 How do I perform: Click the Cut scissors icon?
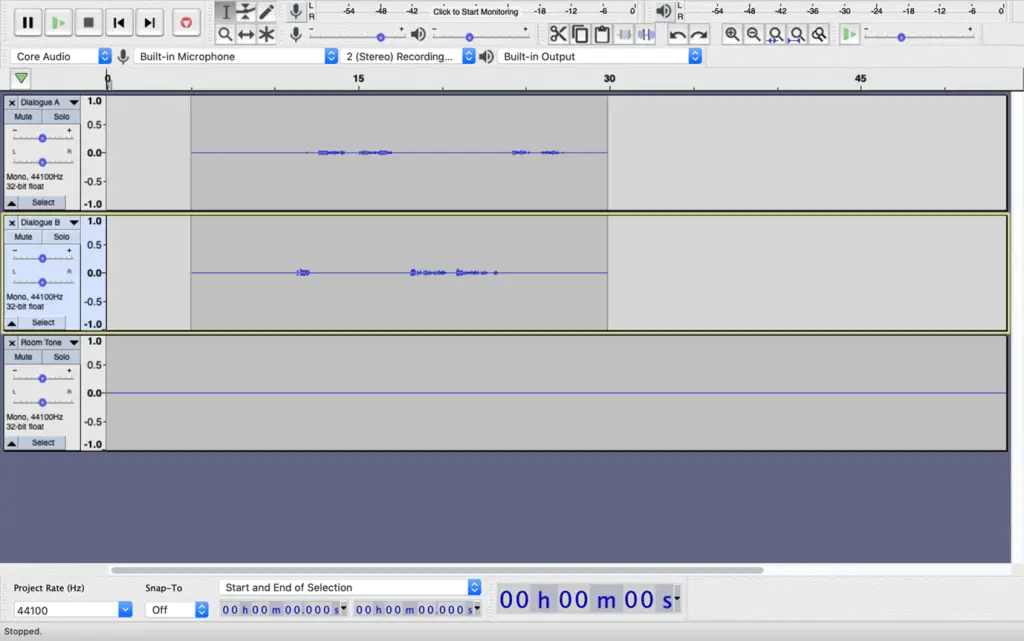pyautogui.click(x=558, y=34)
